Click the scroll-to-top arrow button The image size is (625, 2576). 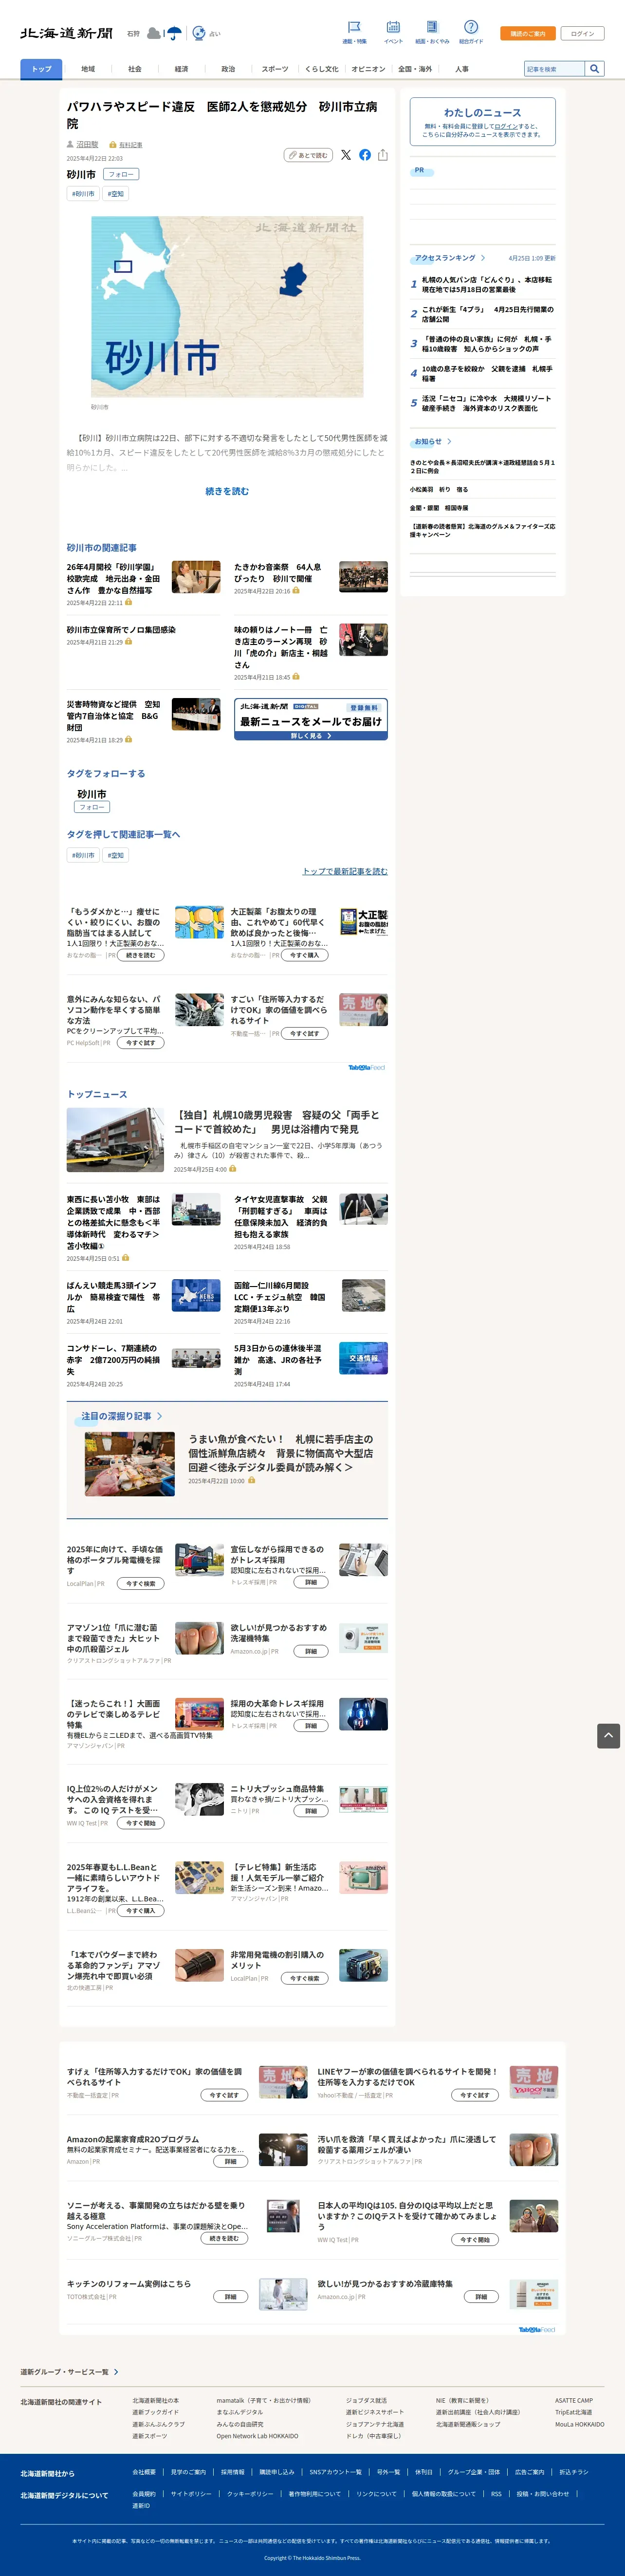pos(608,1736)
